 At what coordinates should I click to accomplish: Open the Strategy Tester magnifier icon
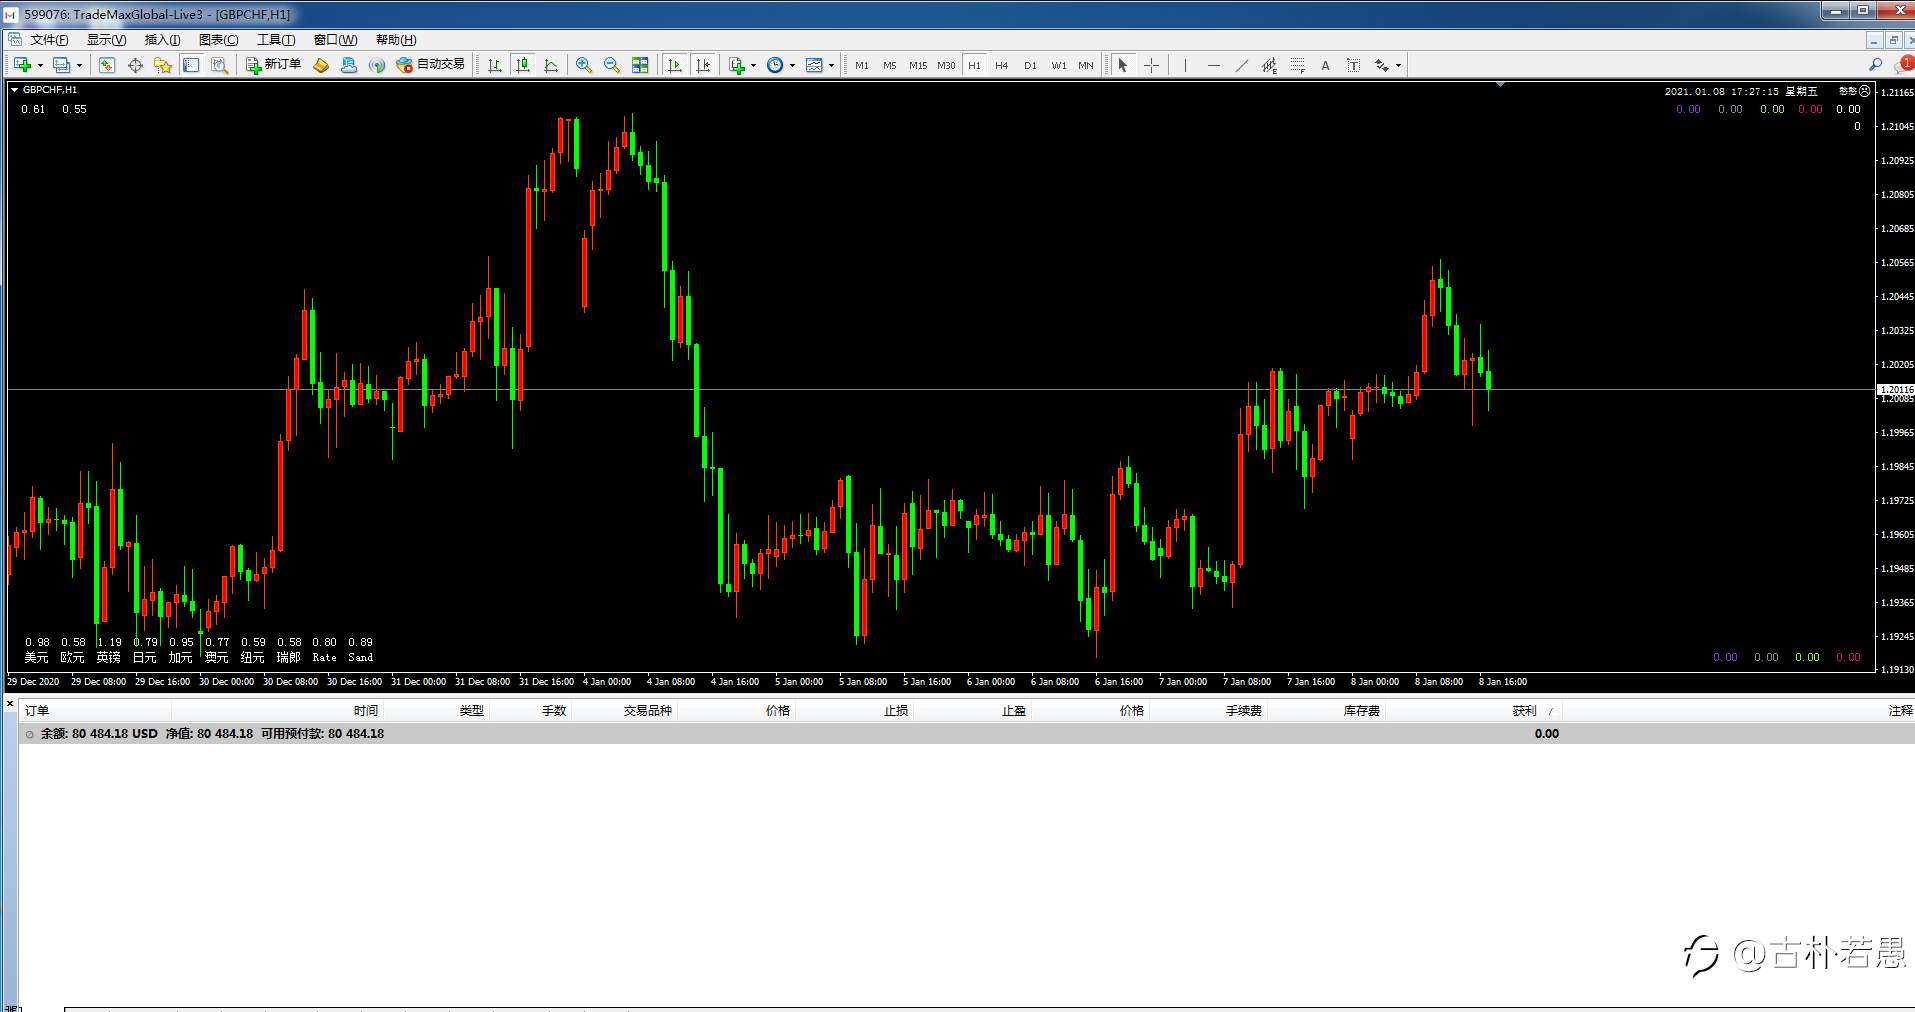pyautogui.click(x=219, y=65)
